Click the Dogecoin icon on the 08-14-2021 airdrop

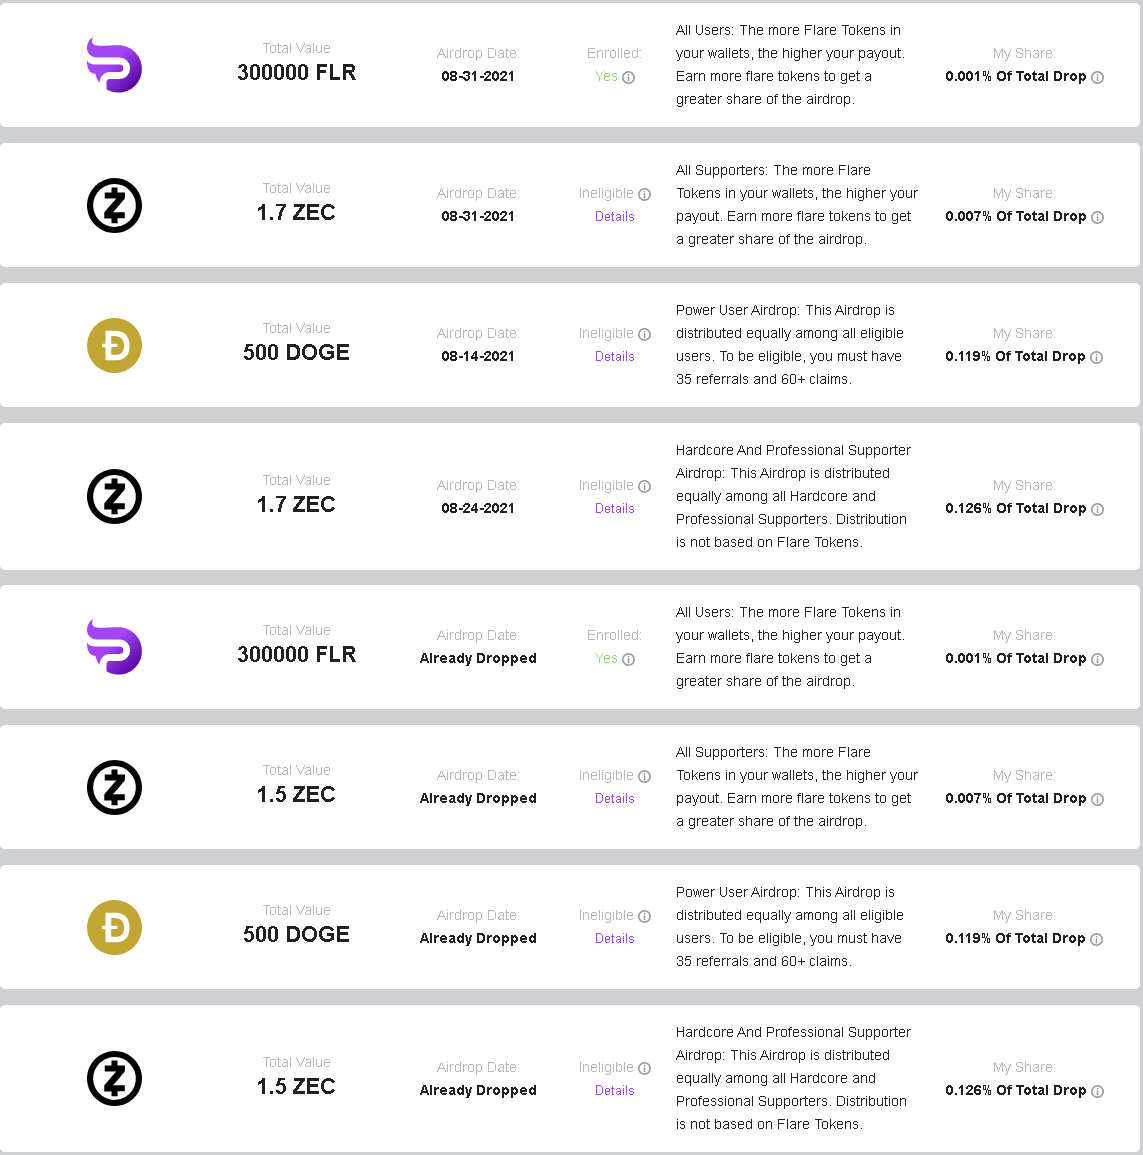click(x=114, y=345)
